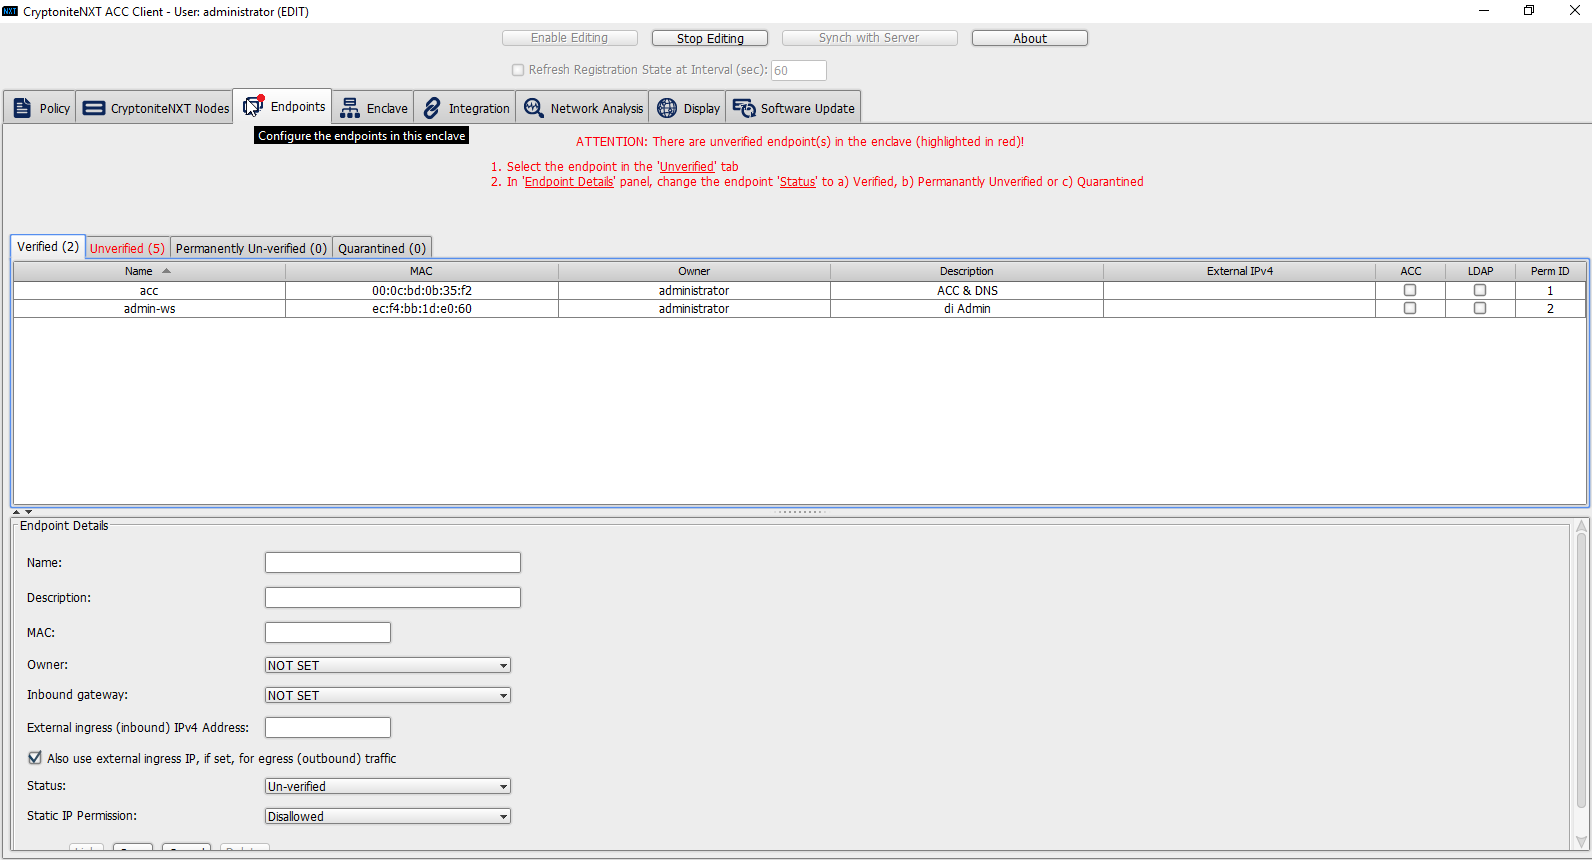
Task: Sort by the MAC column header
Action: coord(422,271)
